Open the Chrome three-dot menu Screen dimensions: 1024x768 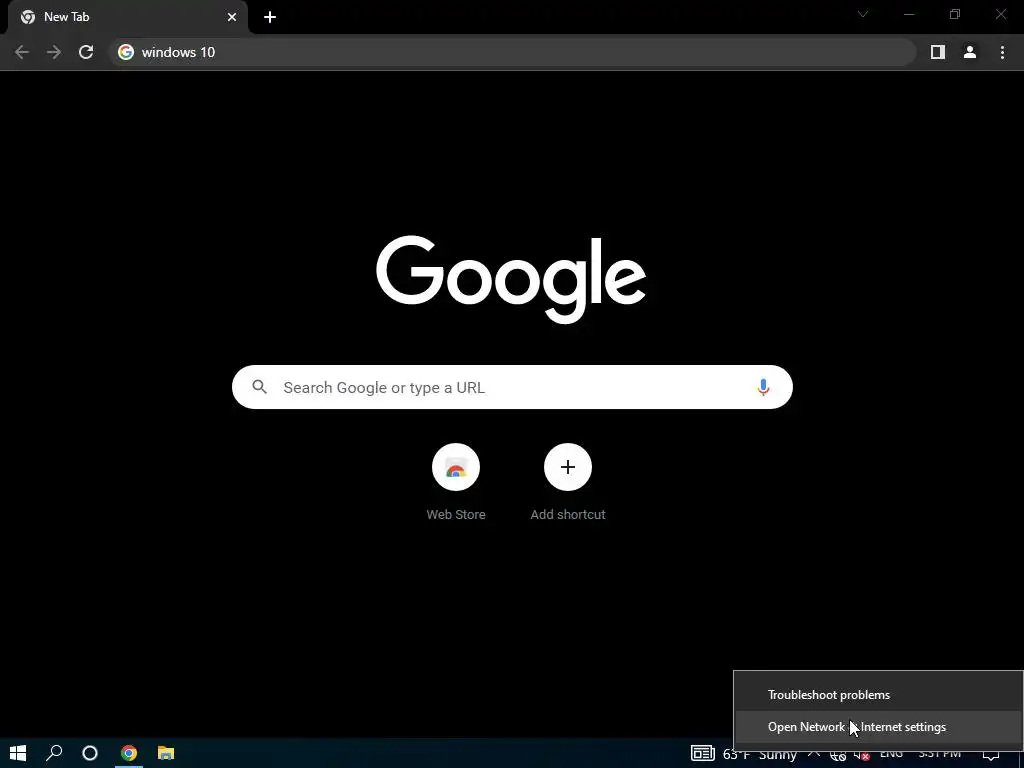(1002, 52)
